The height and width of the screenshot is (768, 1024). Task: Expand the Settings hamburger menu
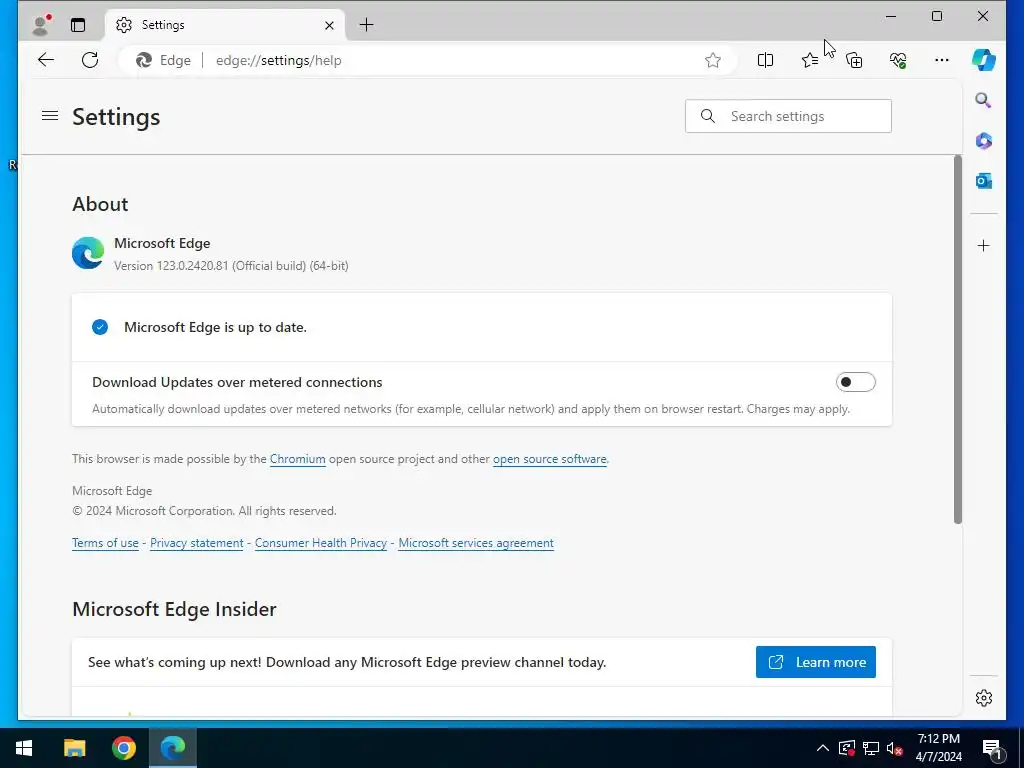(x=50, y=116)
